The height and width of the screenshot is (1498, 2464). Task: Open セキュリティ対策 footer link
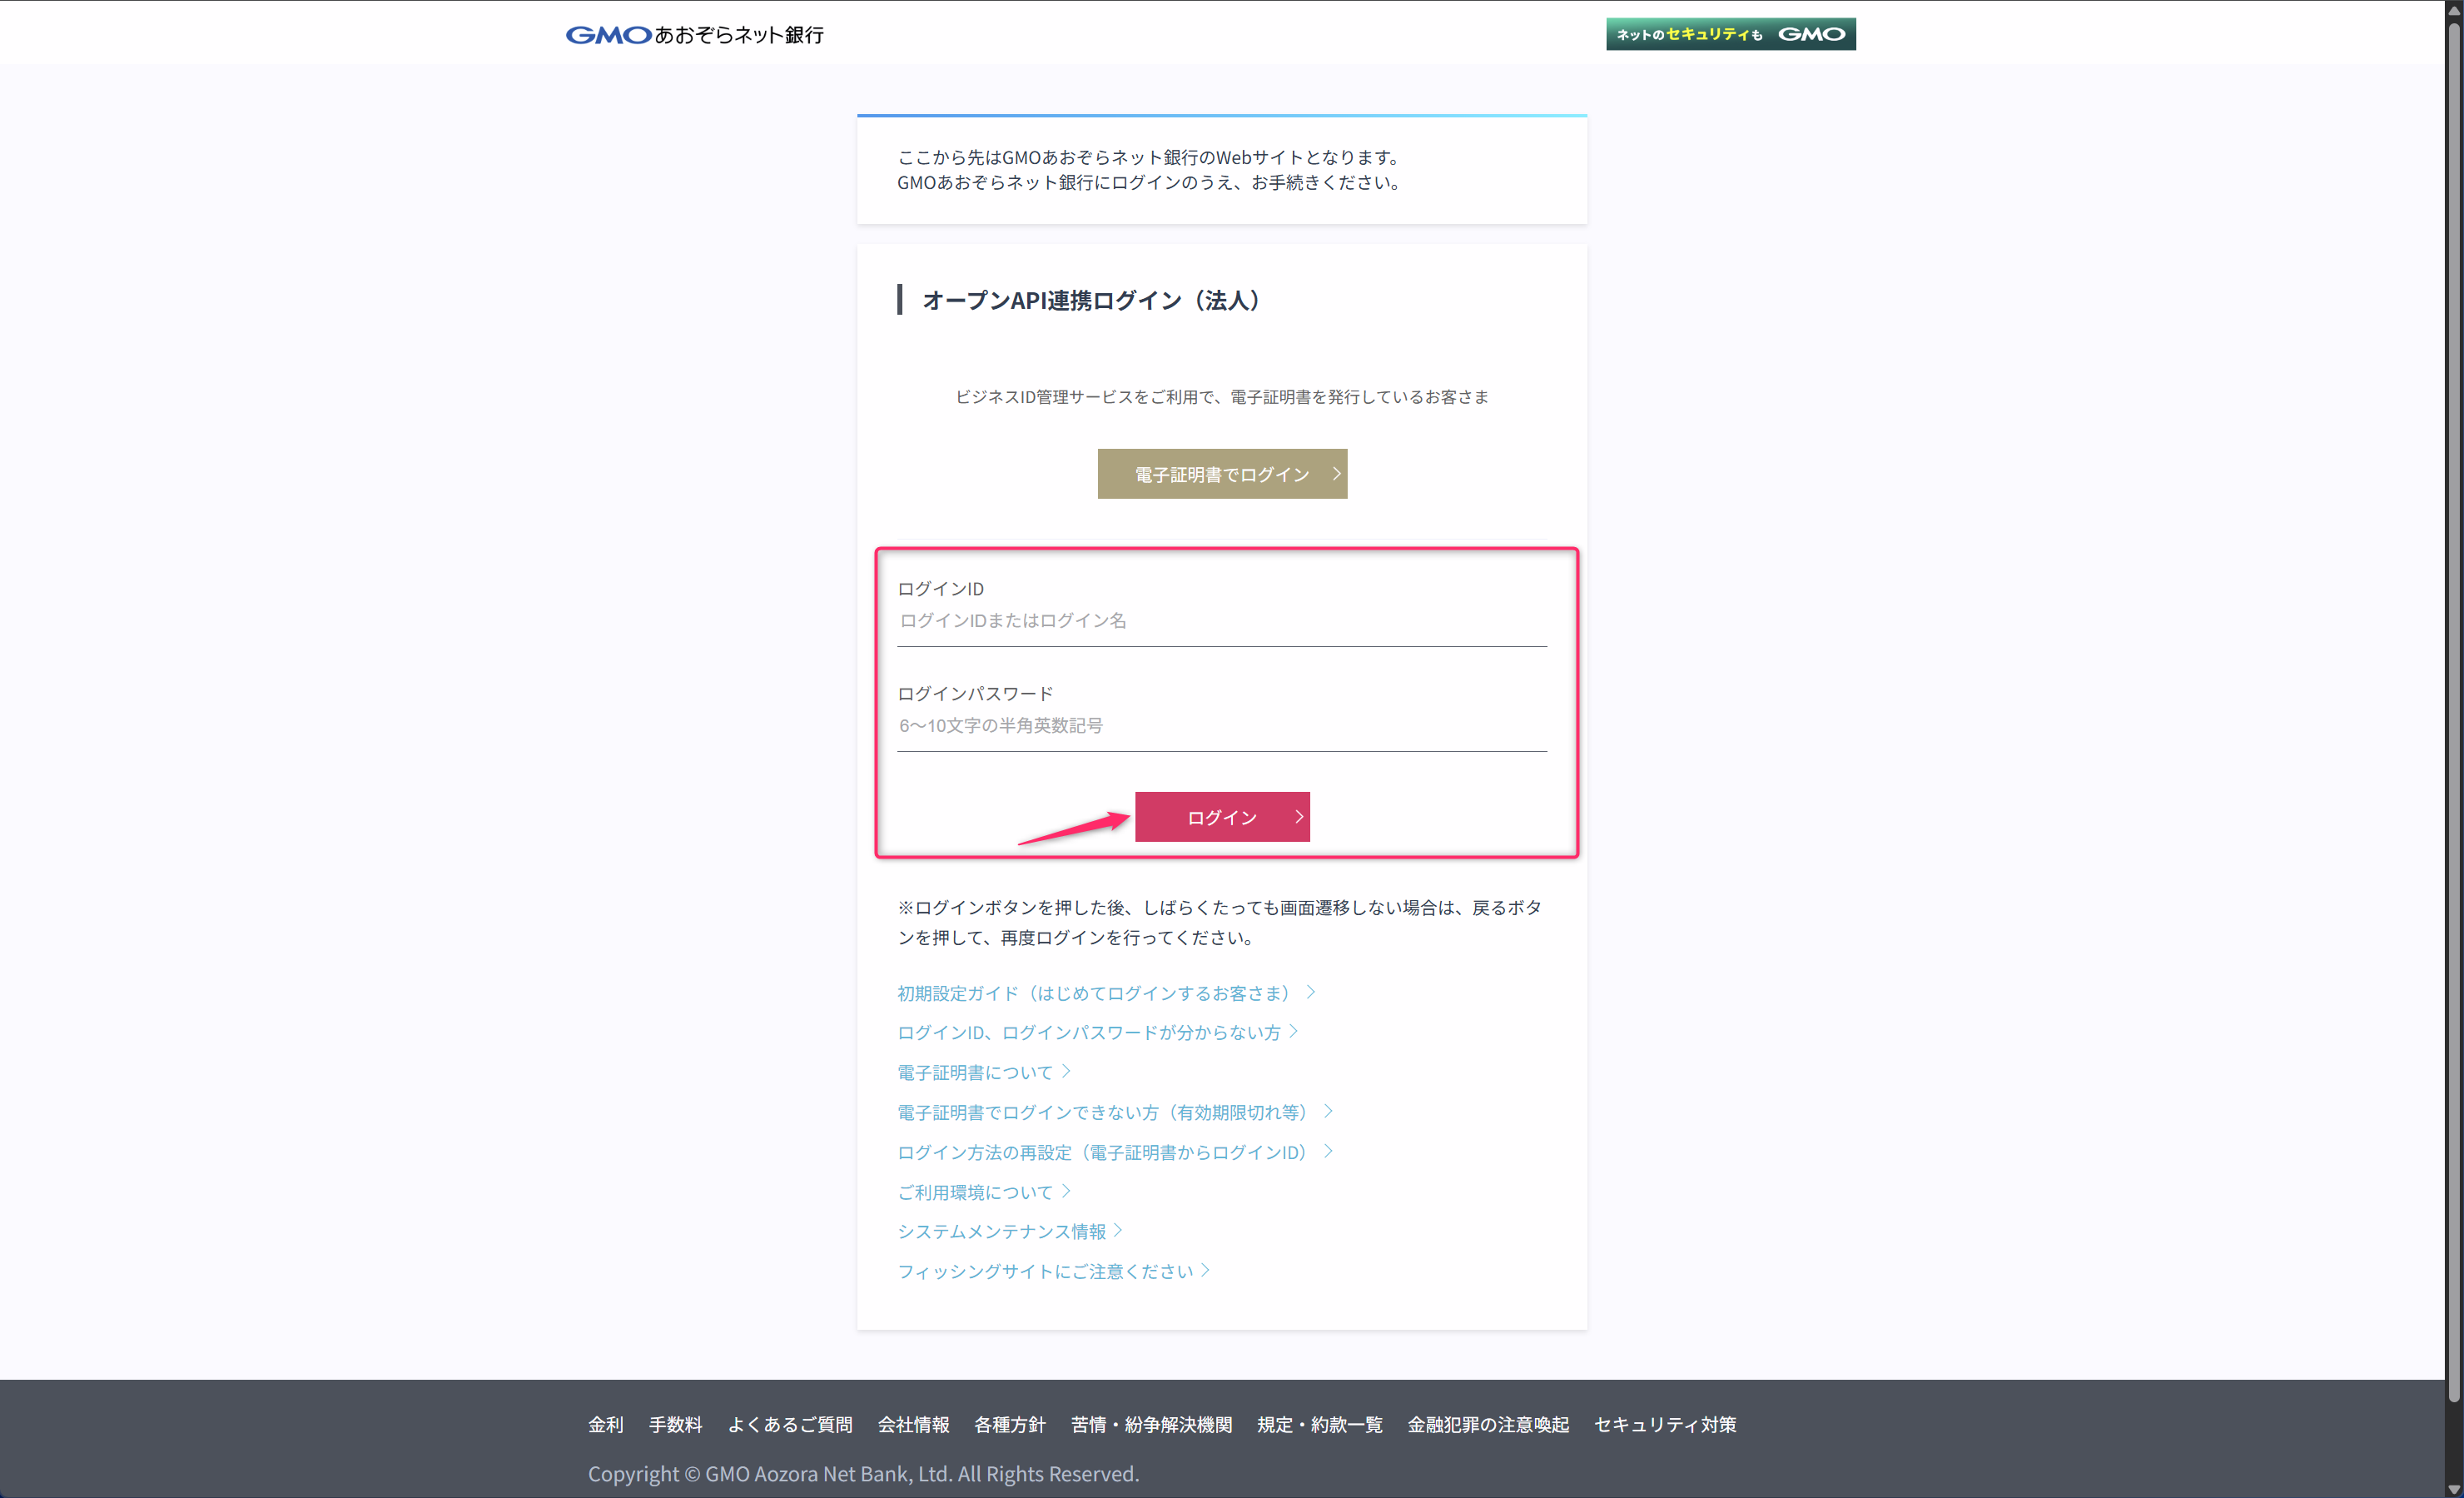(x=1664, y=1424)
